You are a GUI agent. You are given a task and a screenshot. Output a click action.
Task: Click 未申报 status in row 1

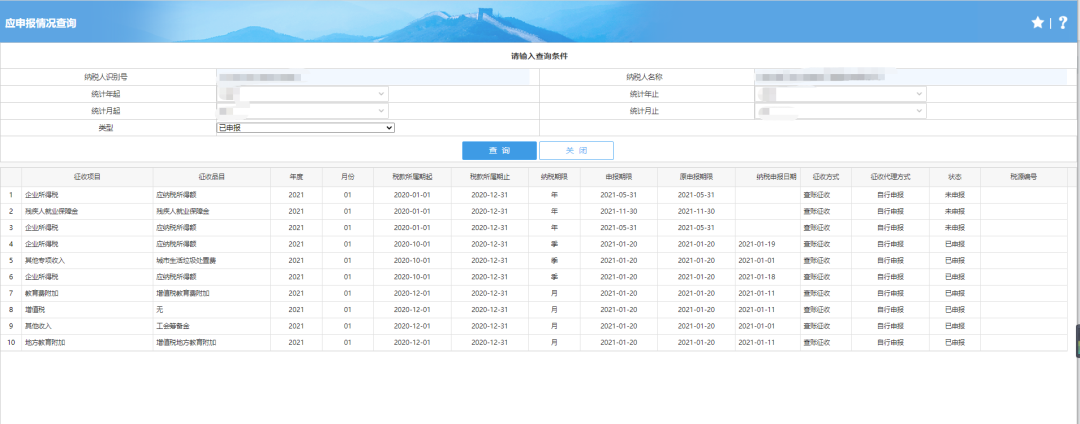(955, 195)
